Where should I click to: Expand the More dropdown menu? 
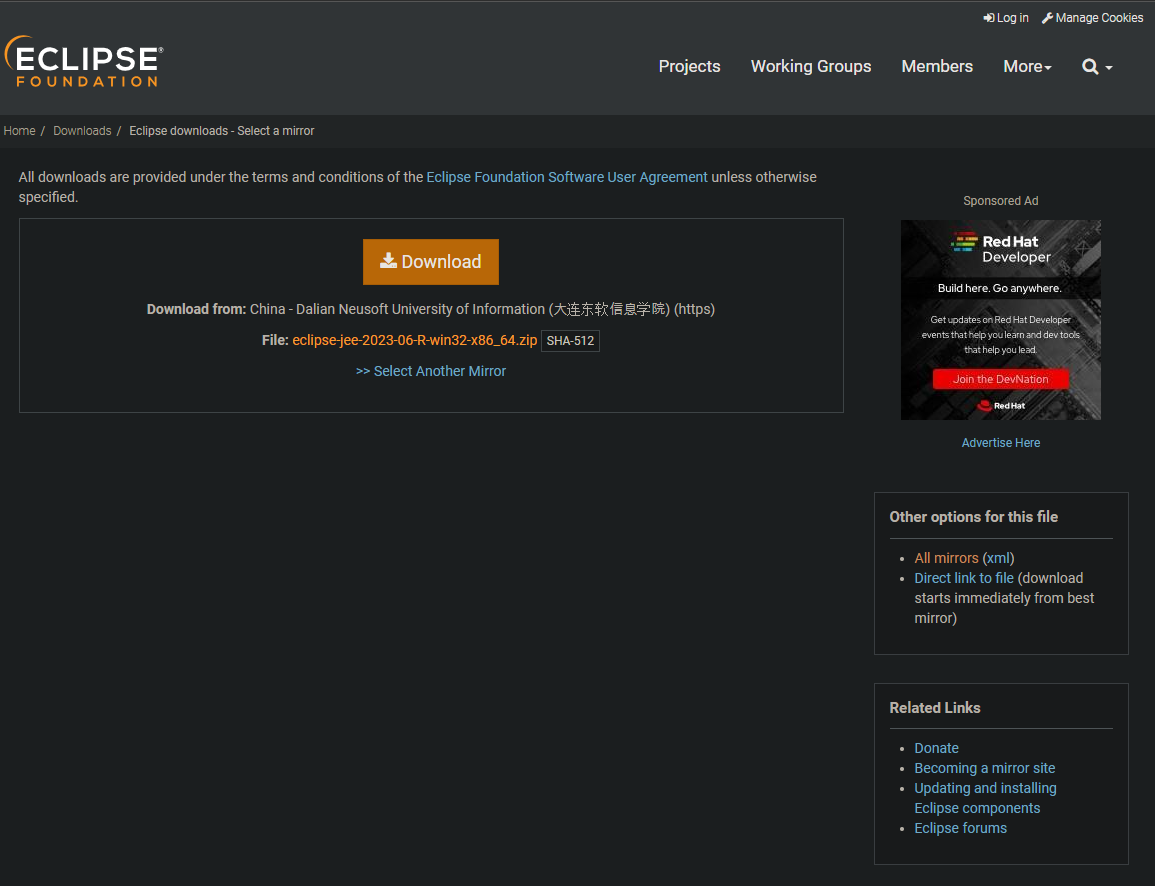[1027, 66]
